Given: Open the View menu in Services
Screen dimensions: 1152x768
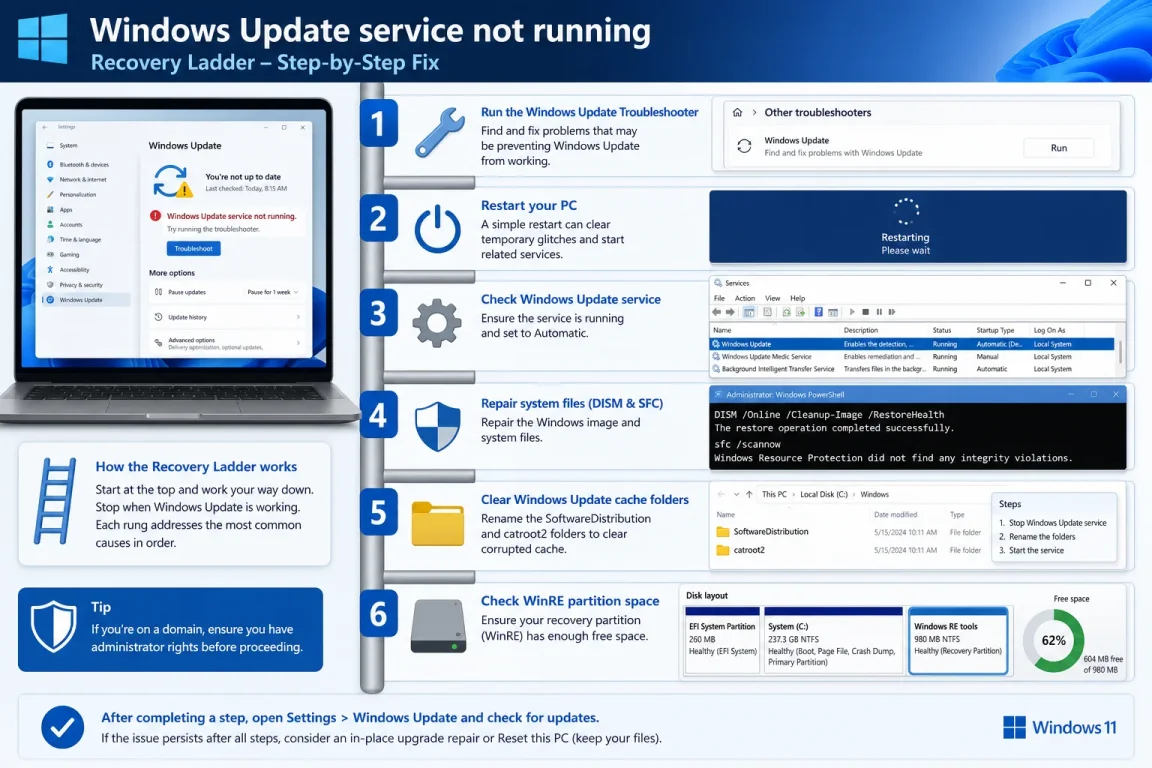Looking at the screenshot, I should [x=773, y=298].
